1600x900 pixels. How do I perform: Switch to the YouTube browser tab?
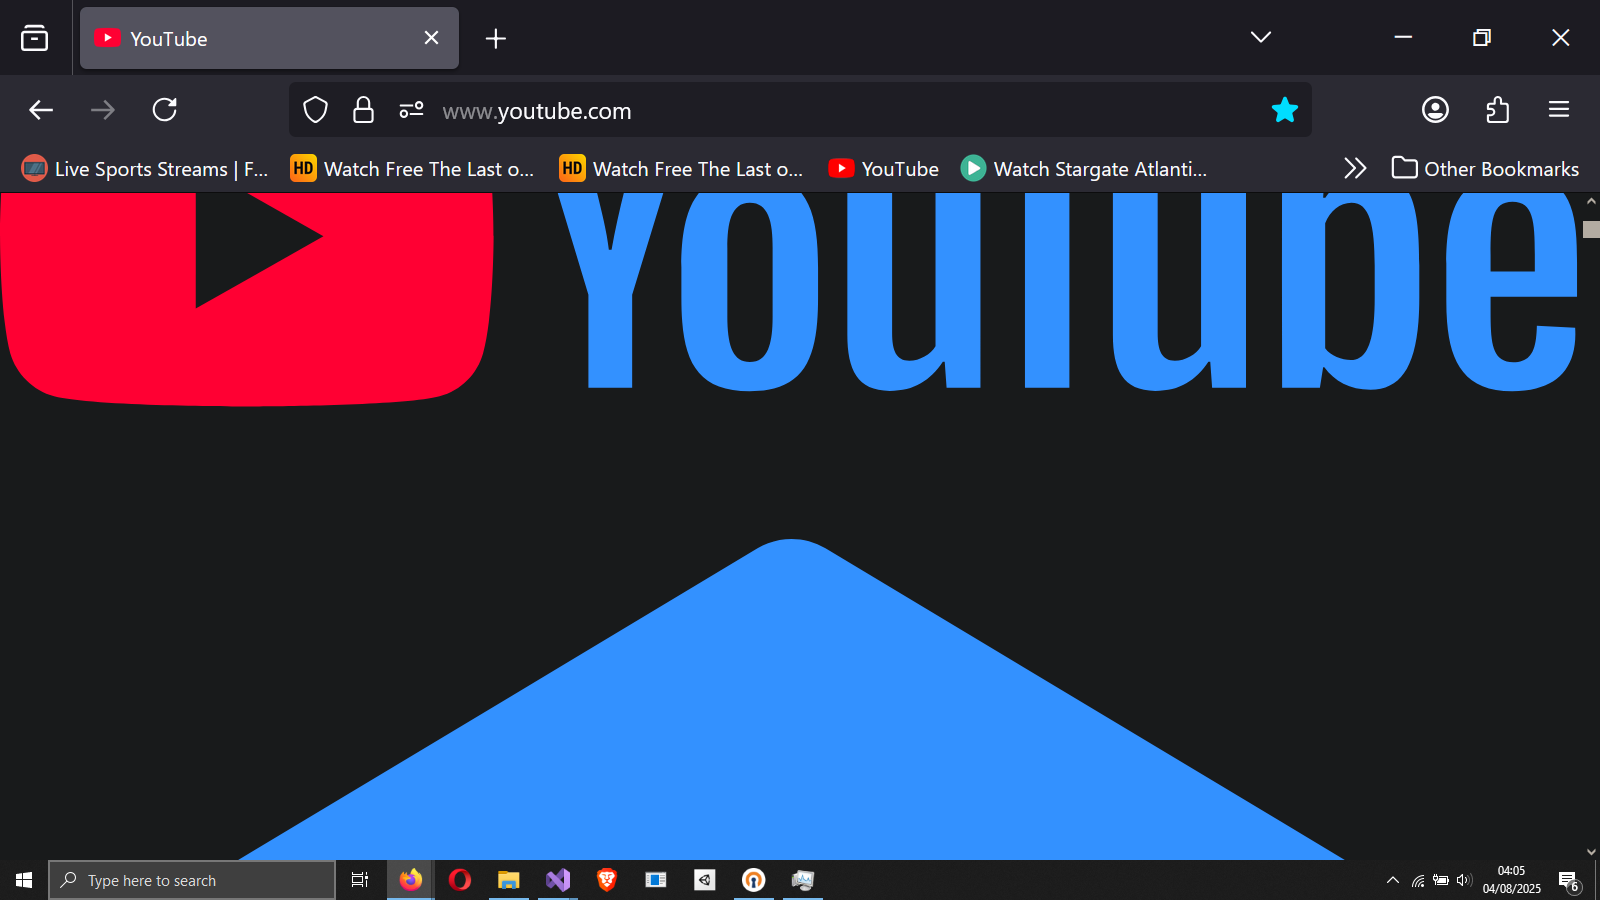point(269,38)
